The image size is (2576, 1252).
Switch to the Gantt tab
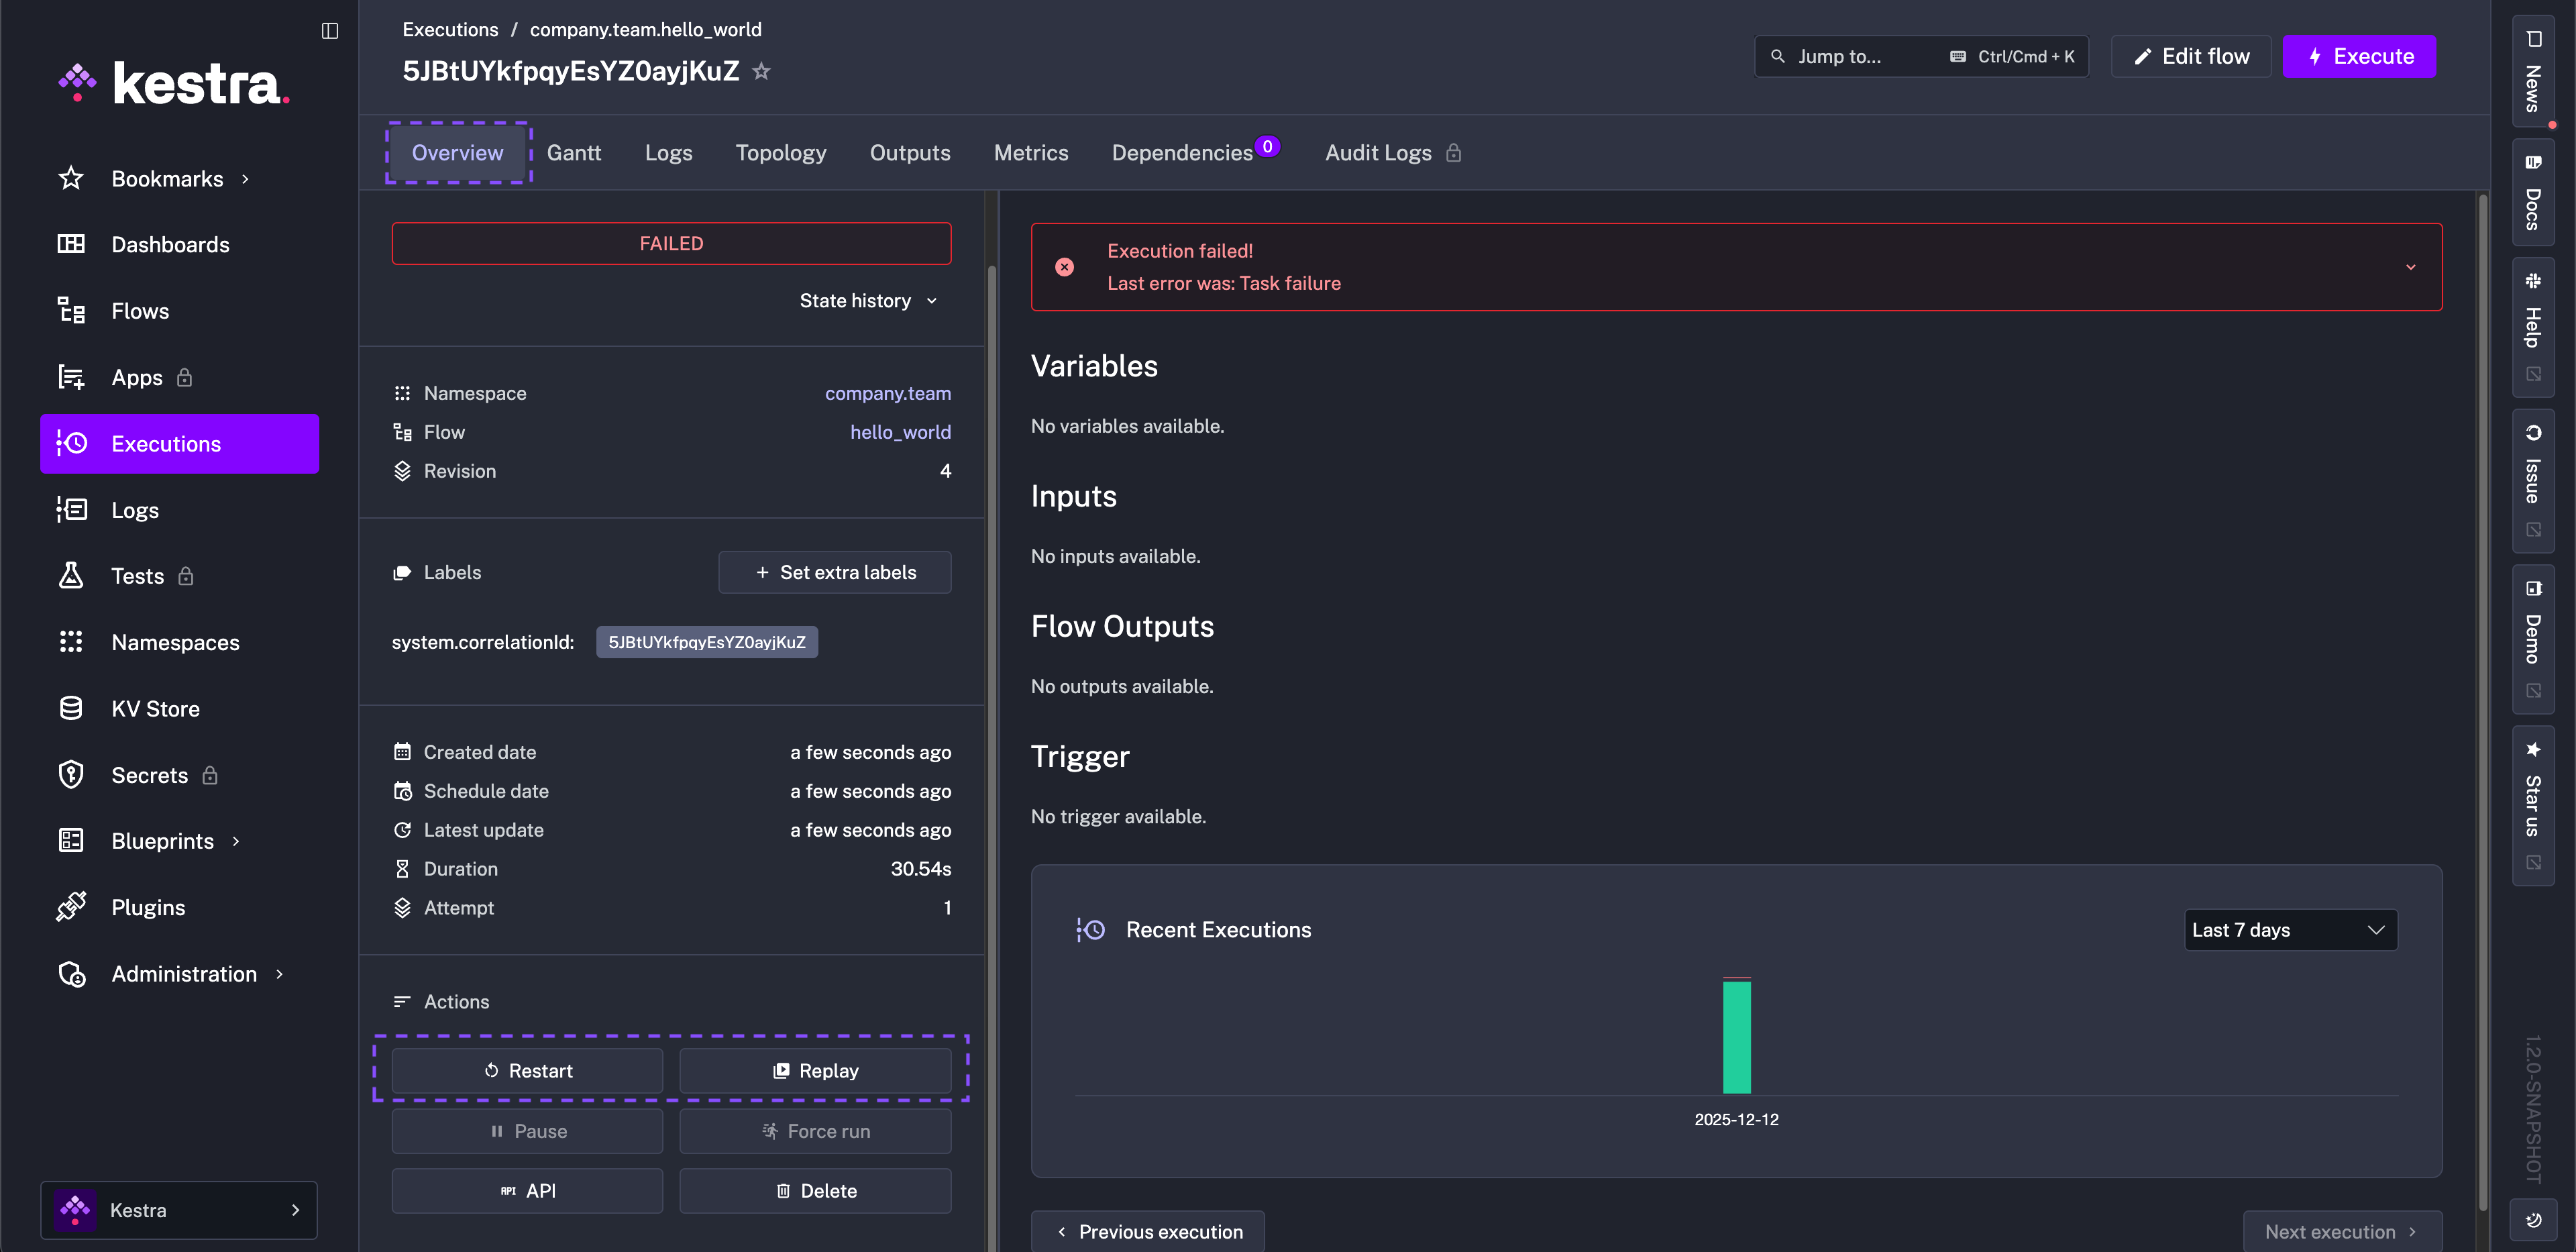[574, 153]
